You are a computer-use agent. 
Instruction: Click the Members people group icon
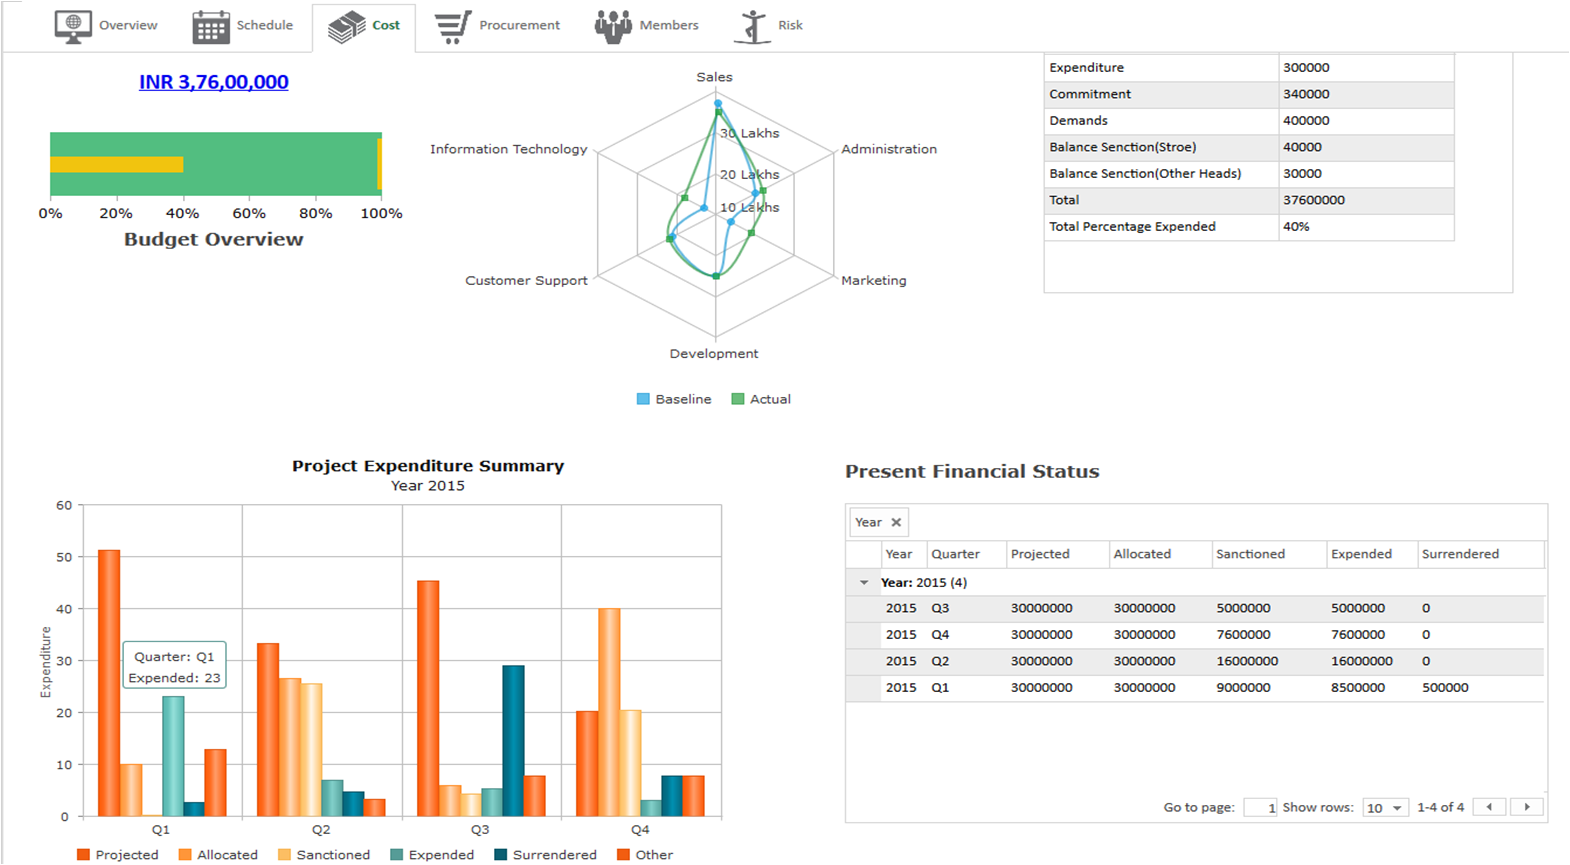coord(613,27)
